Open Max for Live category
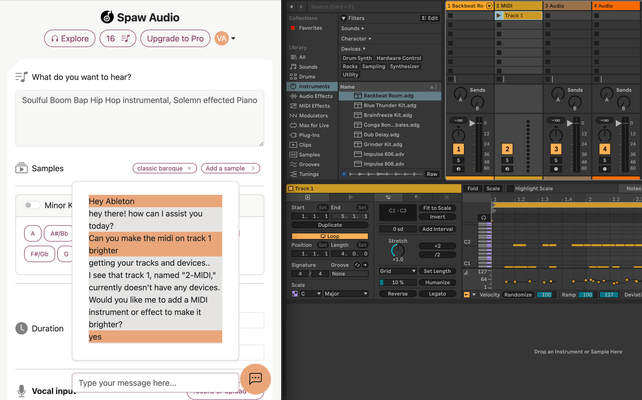This screenshot has height=400, width=642. pyautogui.click(x=315, y=124)
